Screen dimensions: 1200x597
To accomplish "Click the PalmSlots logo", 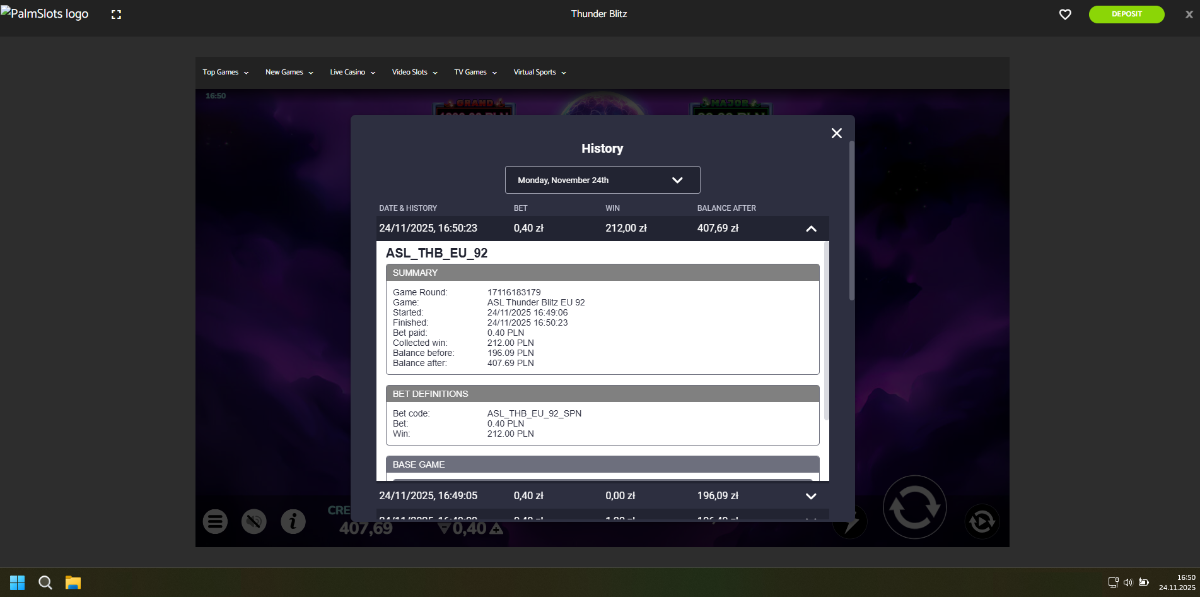I will 45,15.
